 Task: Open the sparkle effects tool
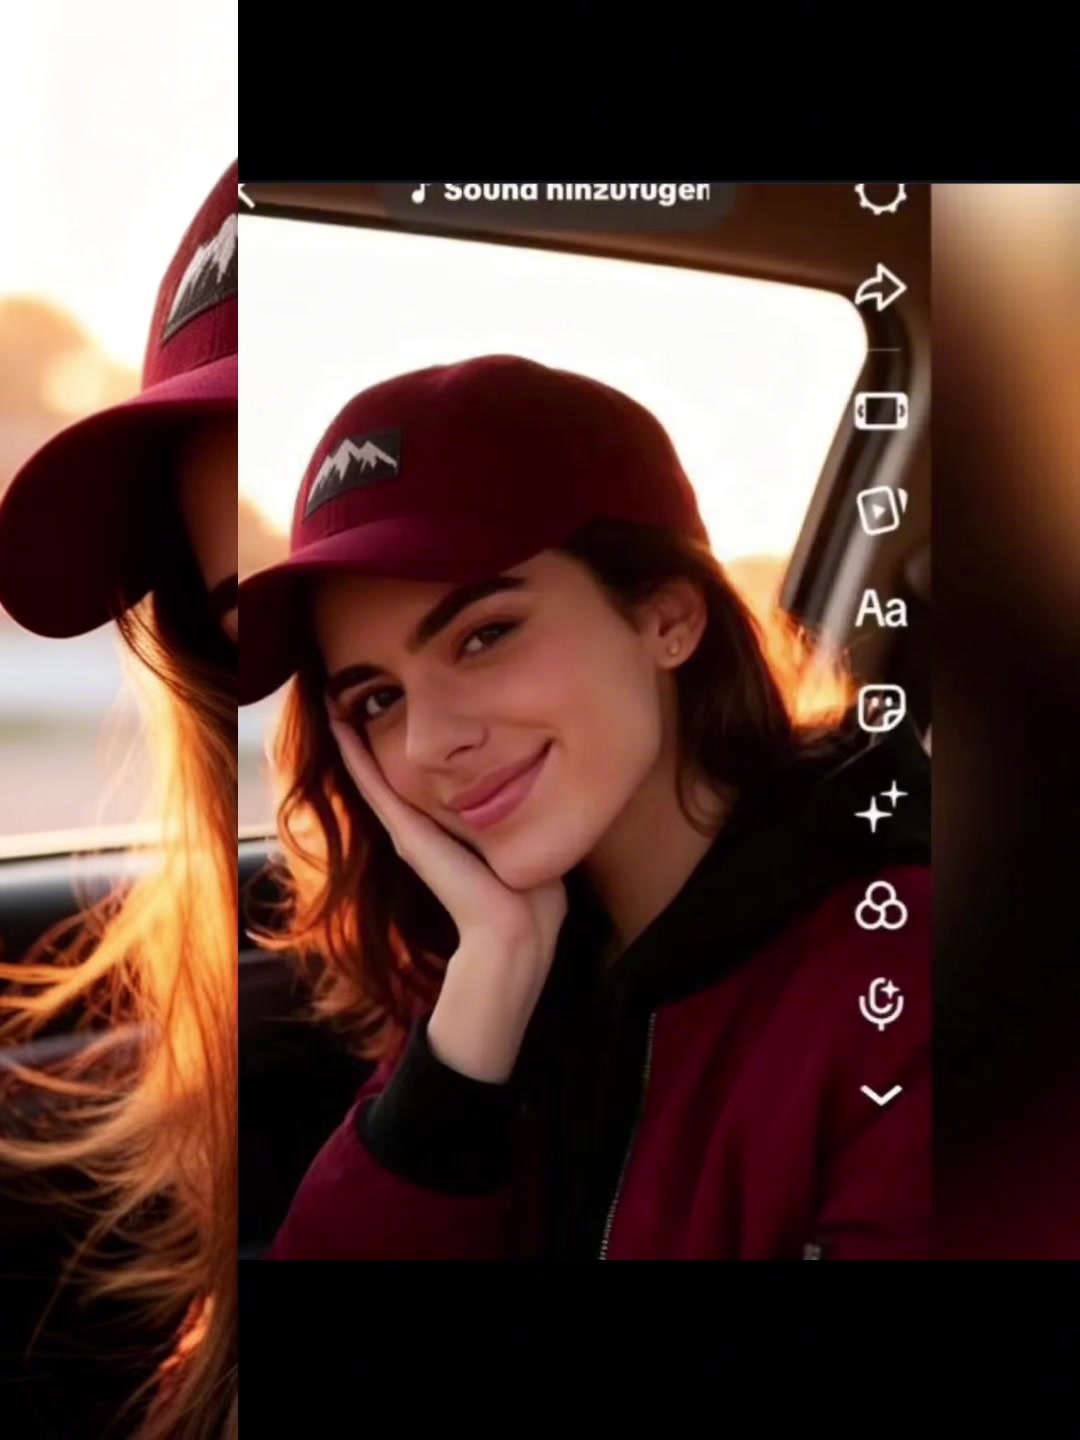(881, 807)
